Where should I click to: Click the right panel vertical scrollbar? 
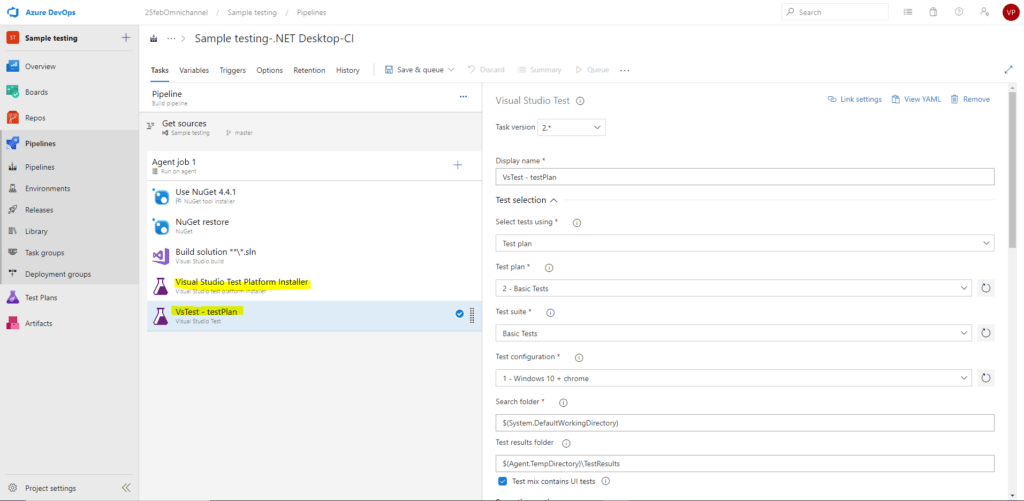pyautogui.click(x=1013, y=170)
